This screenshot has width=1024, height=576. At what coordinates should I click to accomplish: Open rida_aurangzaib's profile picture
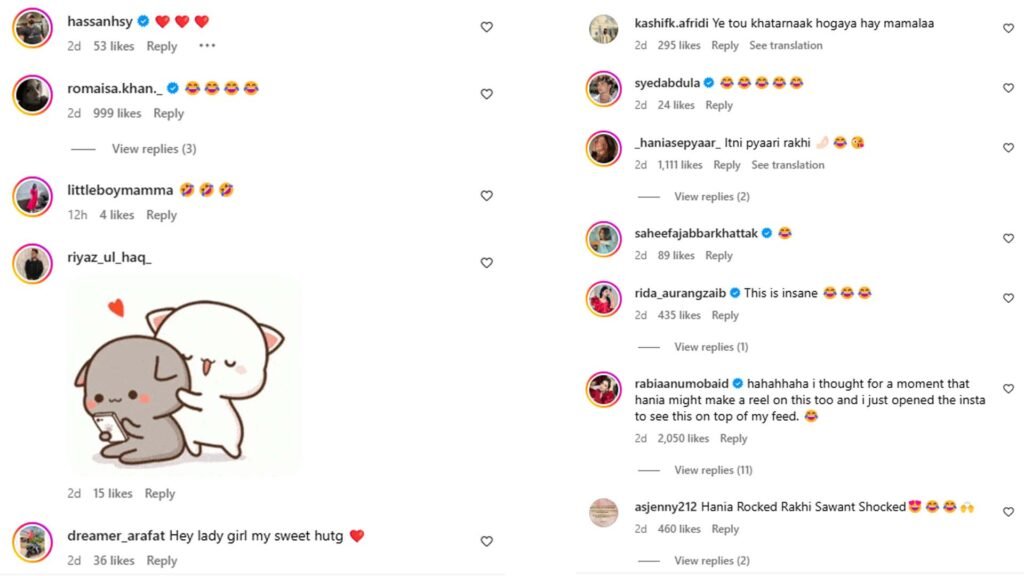point(604,299)
